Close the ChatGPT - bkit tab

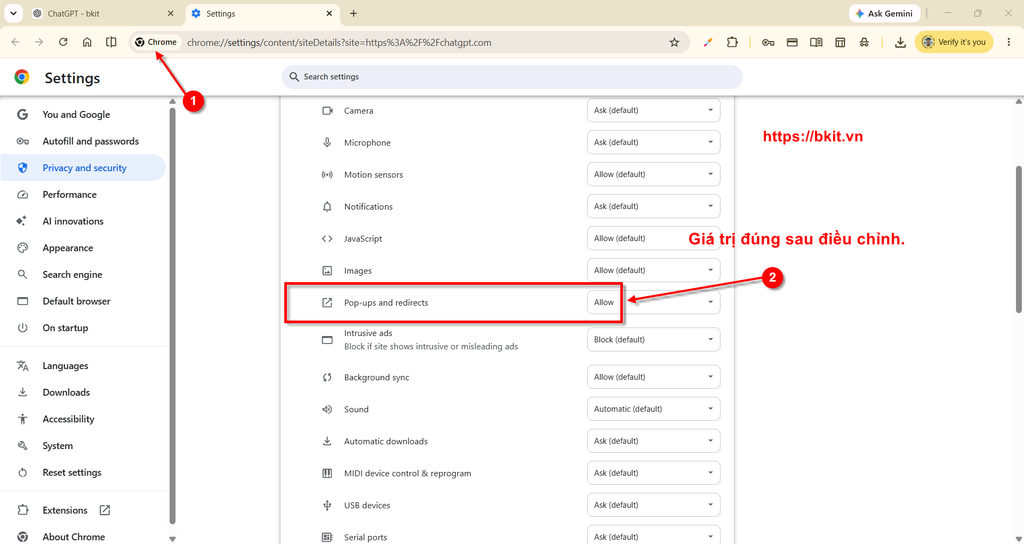coord(170,13)
